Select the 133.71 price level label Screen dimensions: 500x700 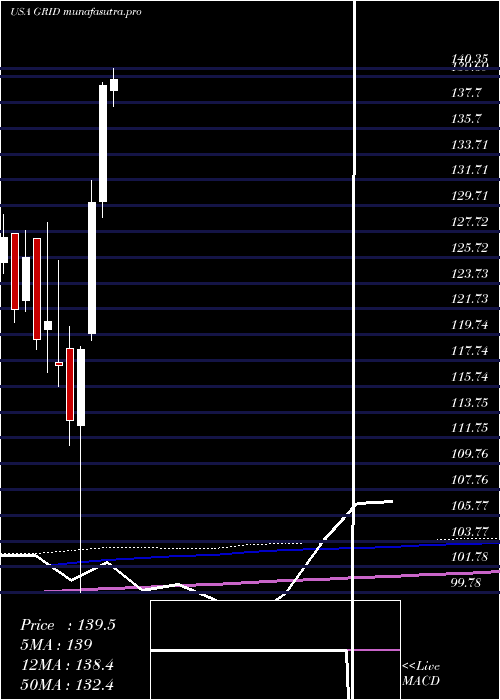pyautogui.click(x=470, y=145)
